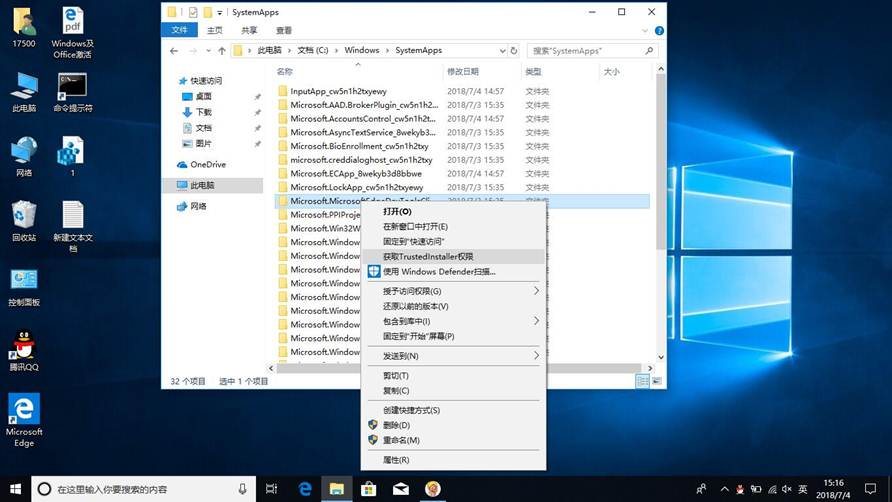This screenshot has width=892, height=502.
Task: Open 属性(R) from context menu
Action: pos(453,460)
